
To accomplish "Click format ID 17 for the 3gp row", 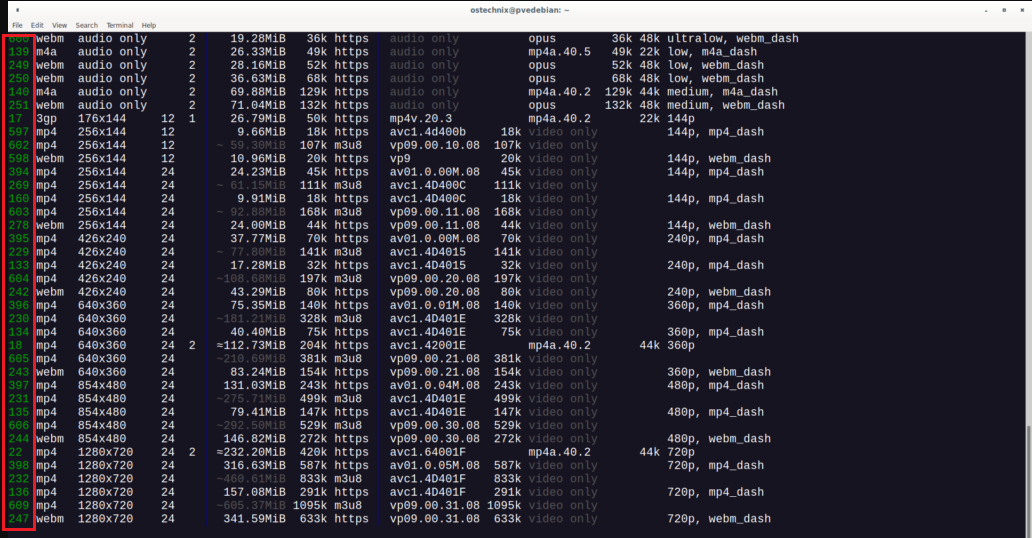I will pos(14,119).
